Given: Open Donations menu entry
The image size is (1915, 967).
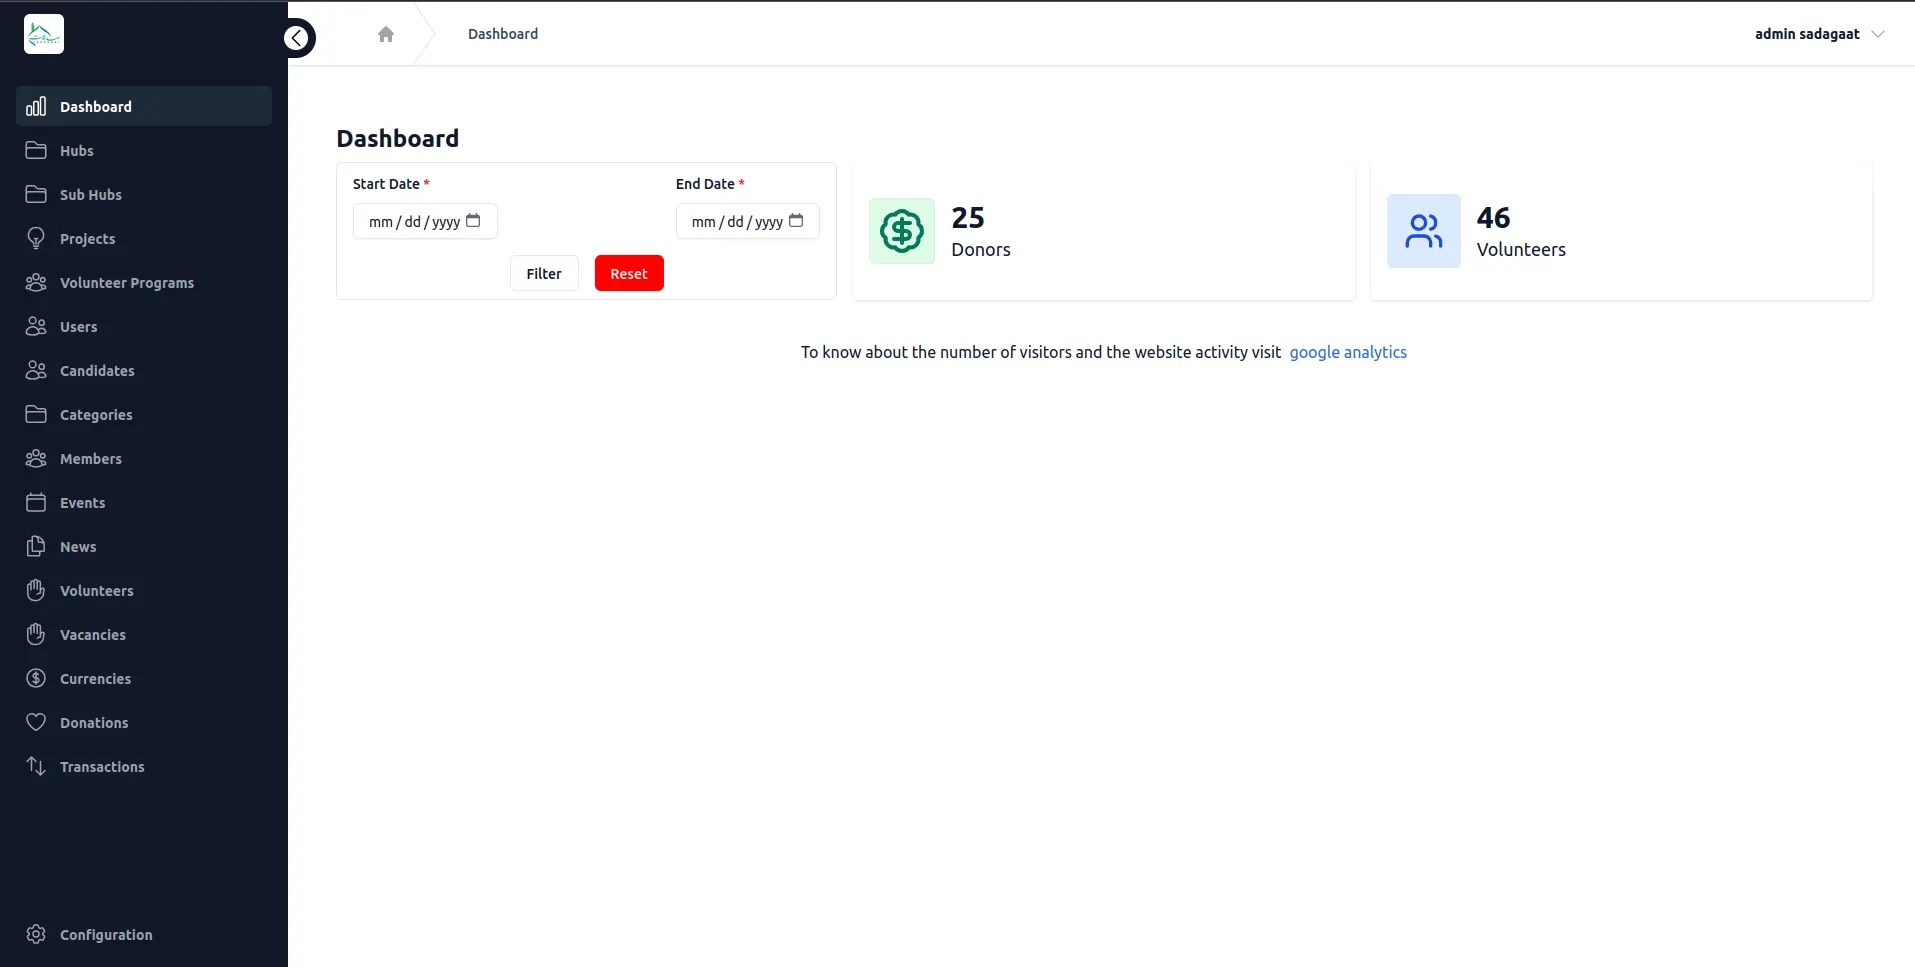Looking at the screenshot, I should click(144, 722).
